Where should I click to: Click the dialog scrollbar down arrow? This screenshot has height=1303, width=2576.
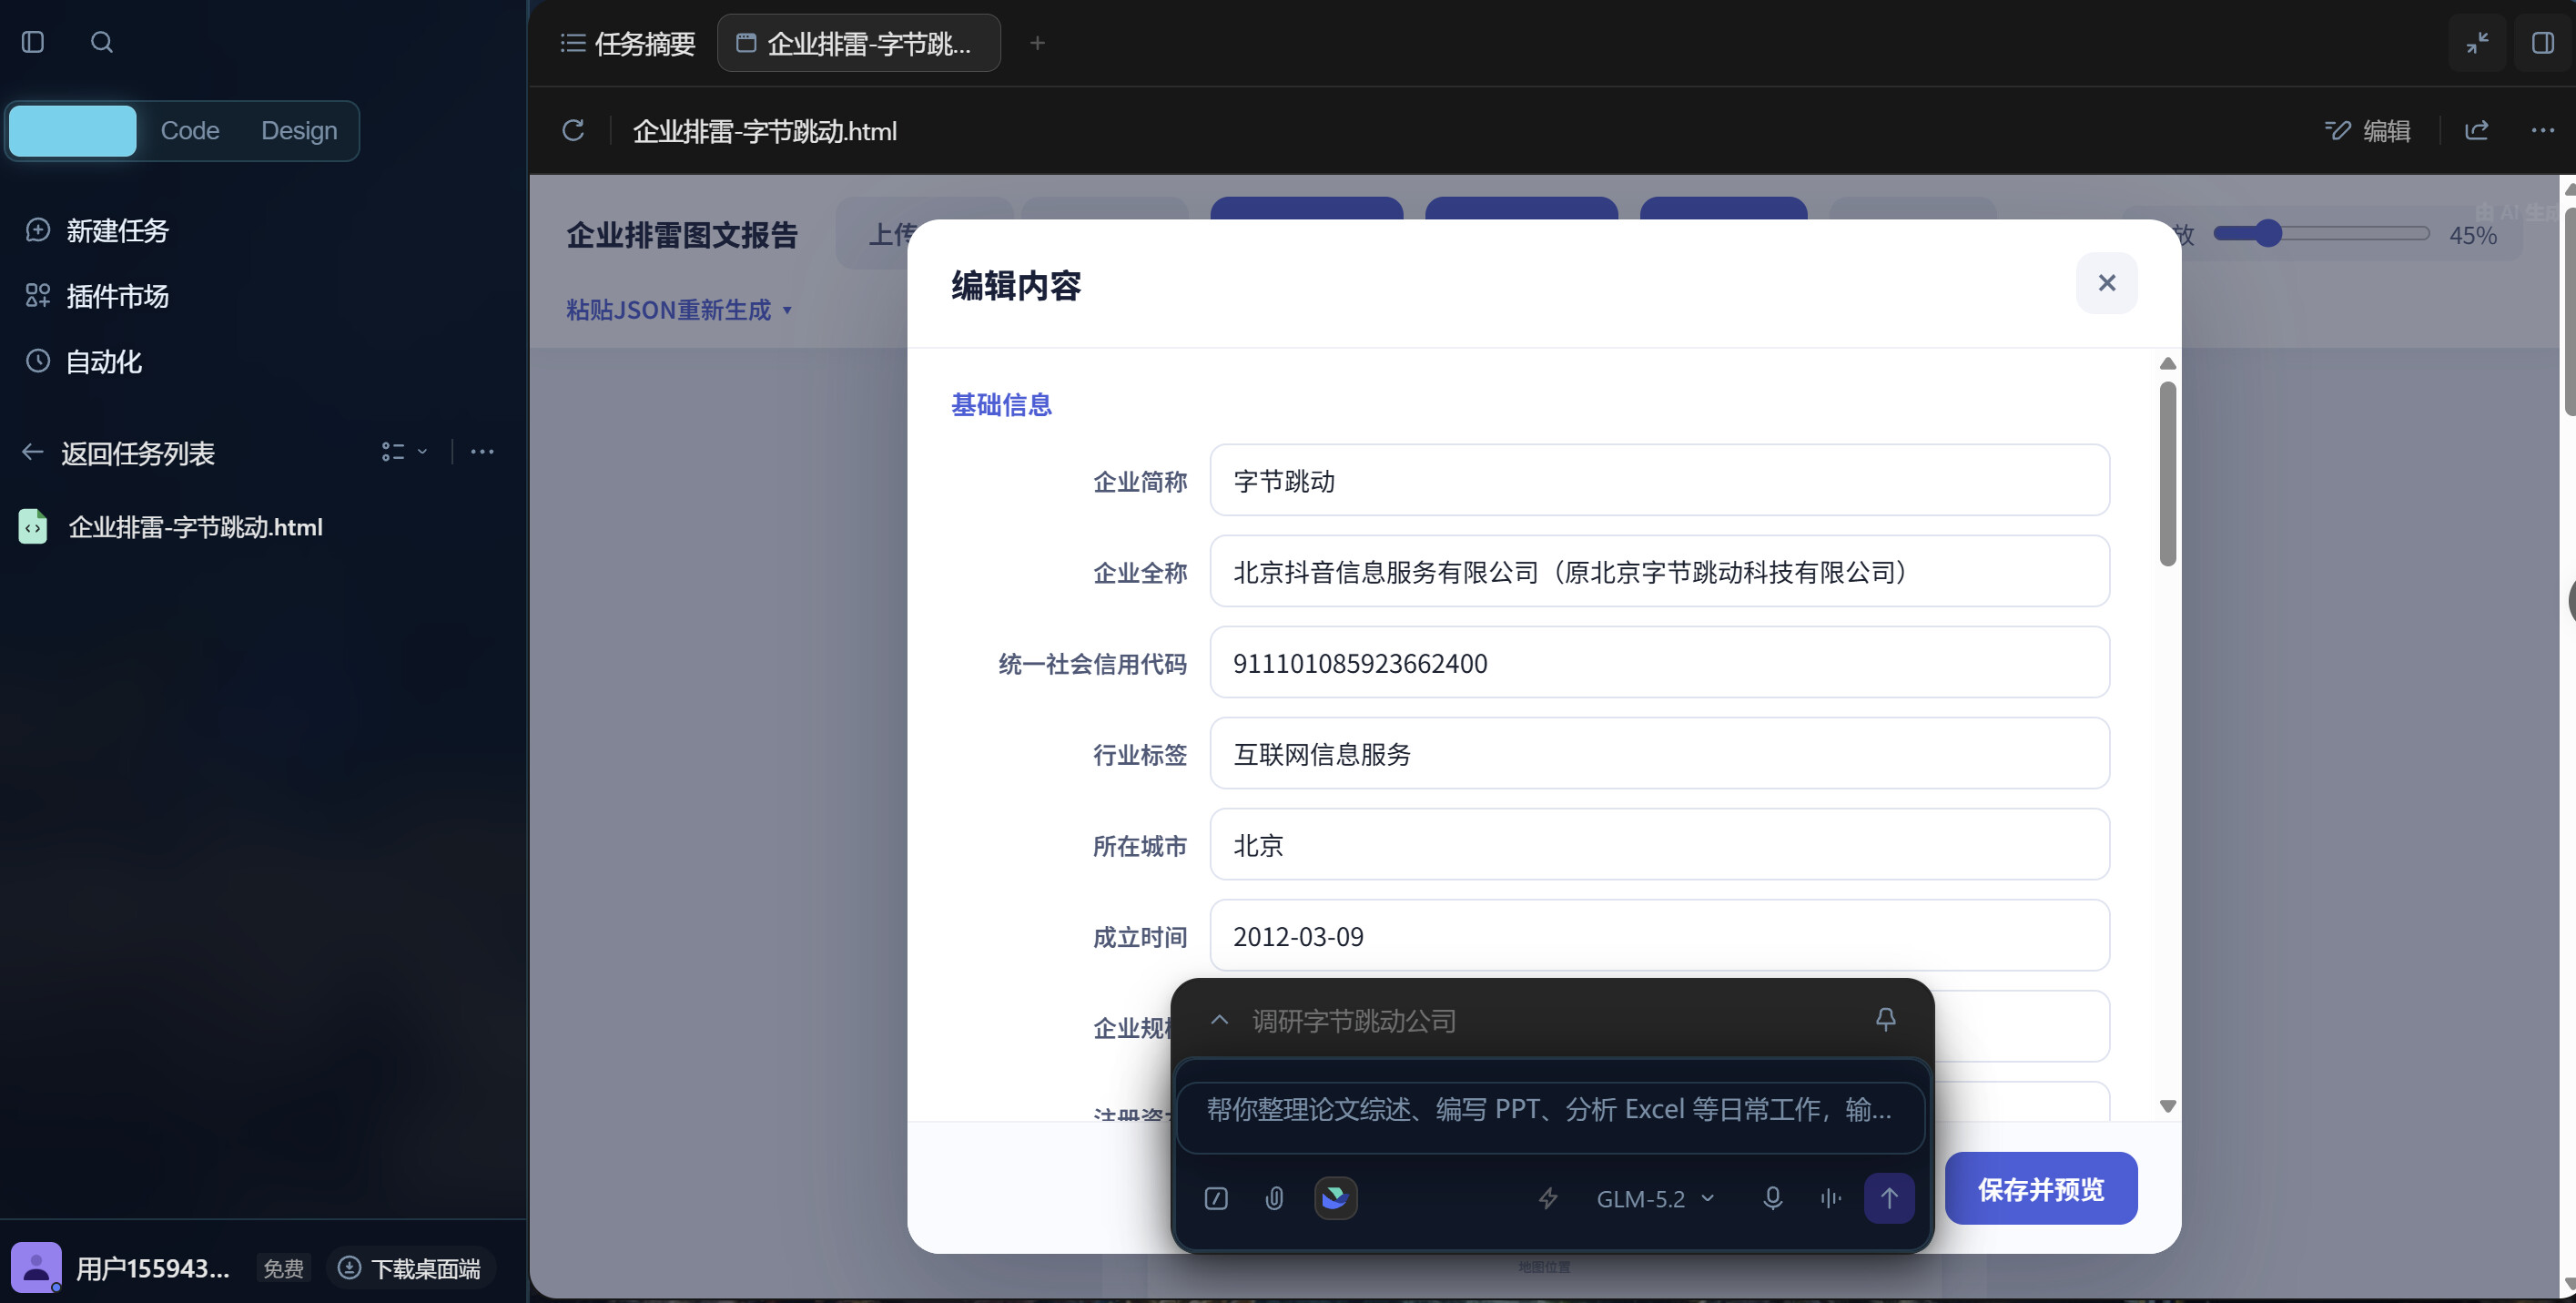[2167, 1106]
